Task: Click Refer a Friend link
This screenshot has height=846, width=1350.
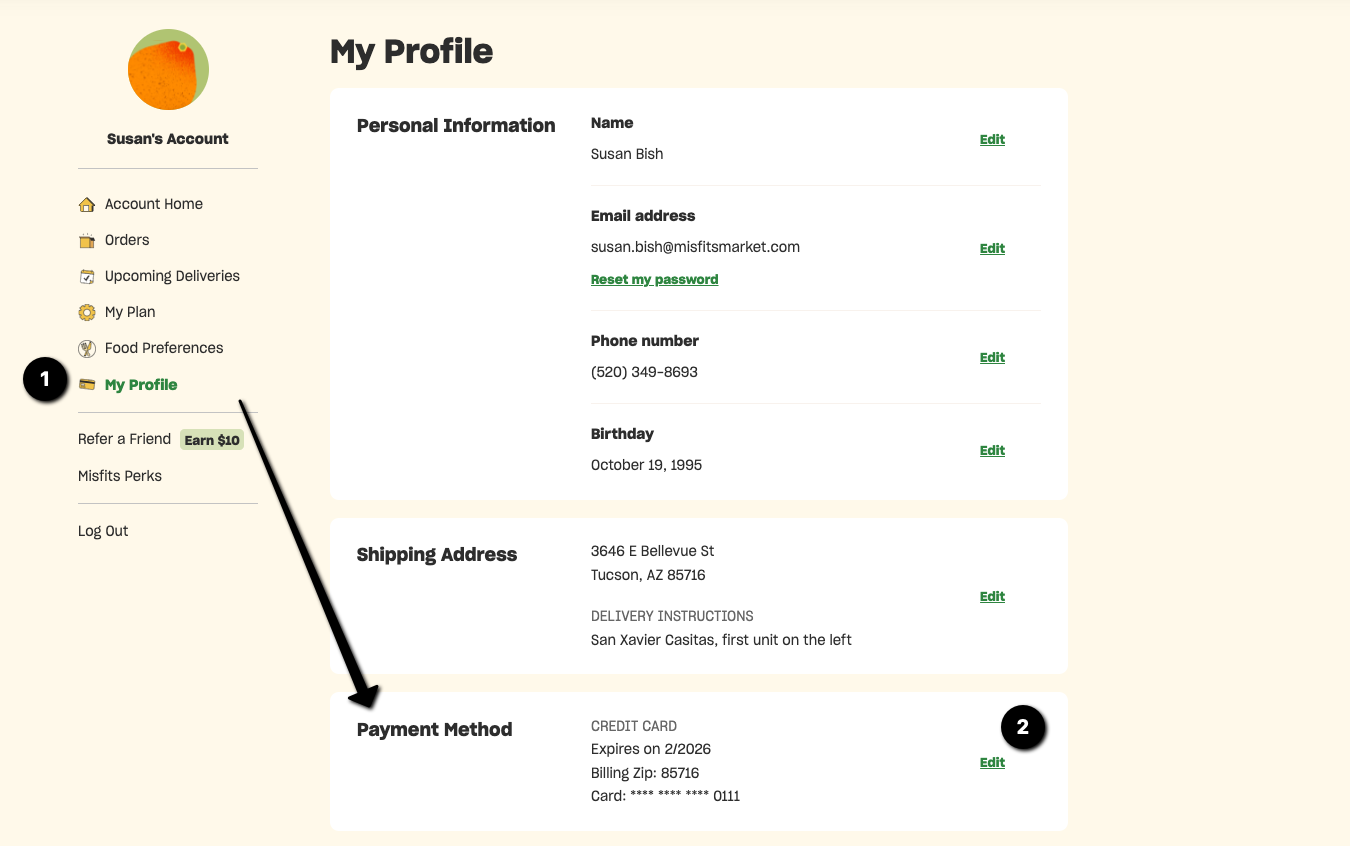Action: [x=124, y=439]
